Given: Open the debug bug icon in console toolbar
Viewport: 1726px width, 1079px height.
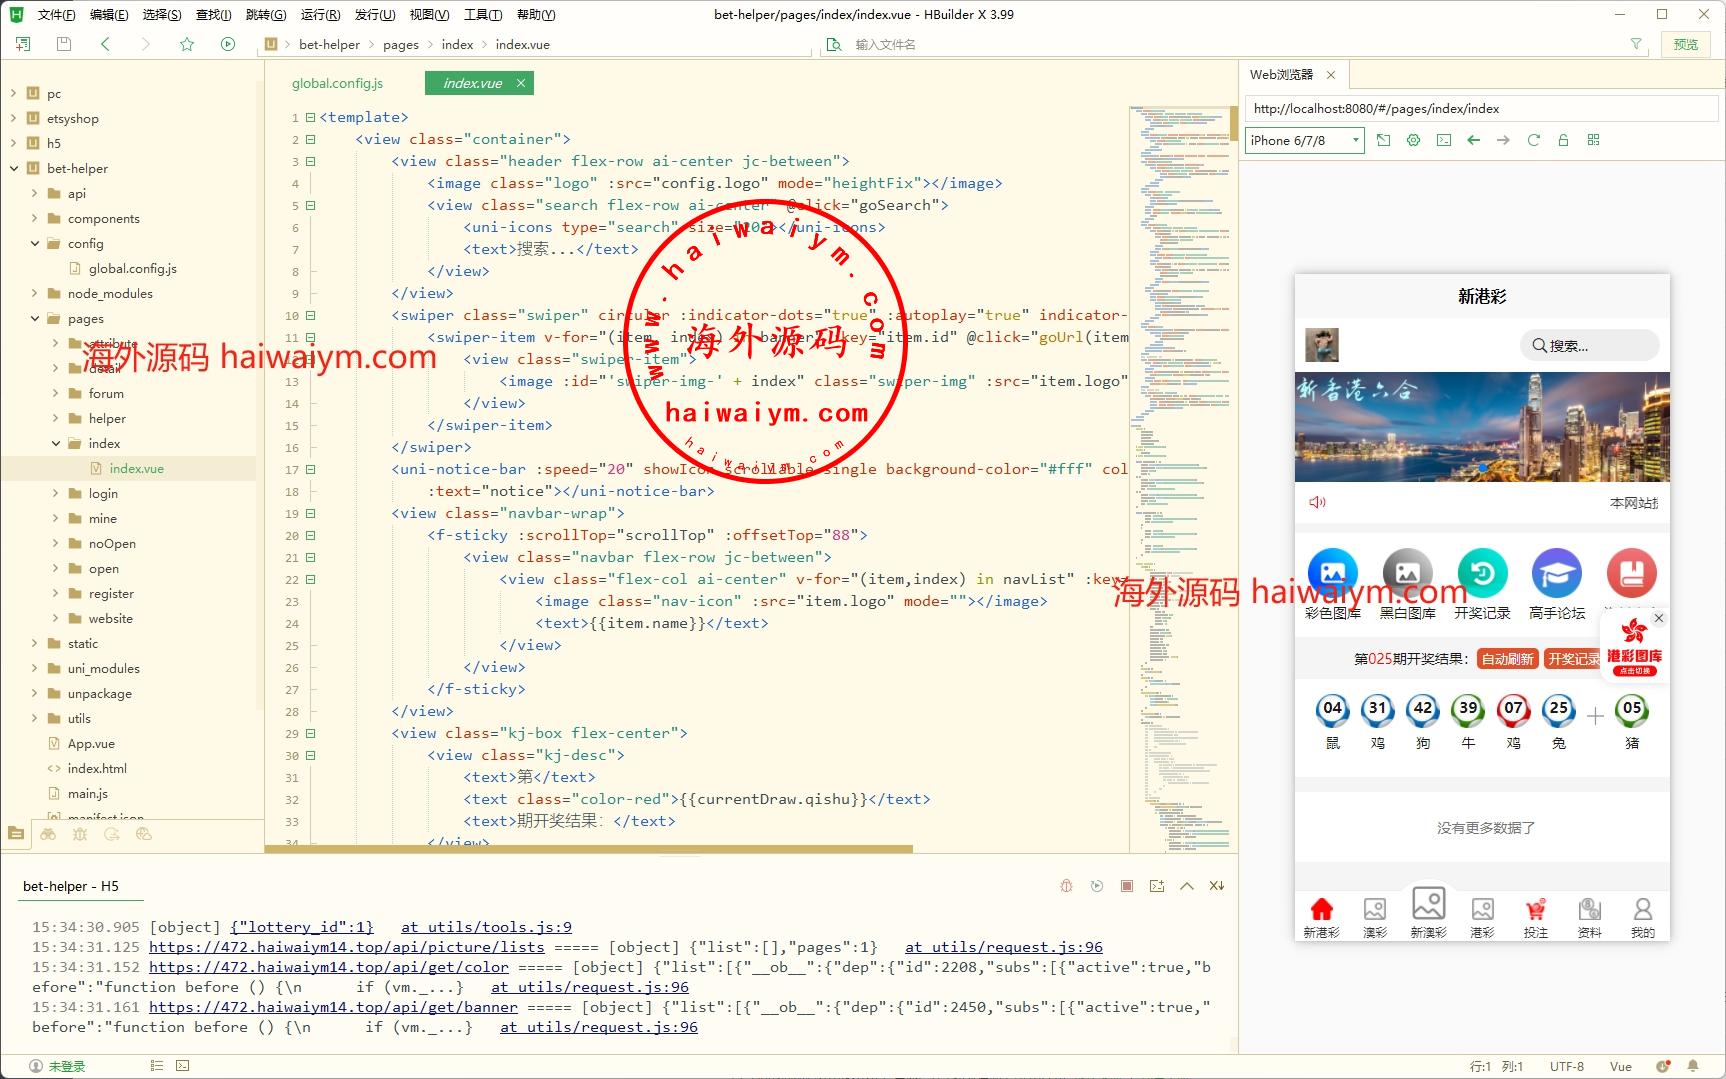Looking at the screenshot, I should tap(1066, 886).
